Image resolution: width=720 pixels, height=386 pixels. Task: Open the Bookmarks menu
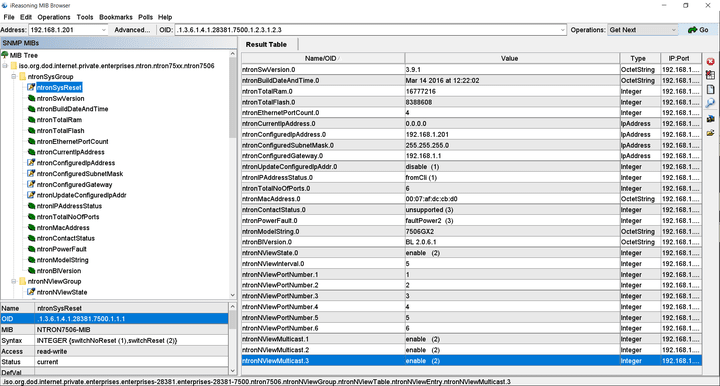[116, 17]
